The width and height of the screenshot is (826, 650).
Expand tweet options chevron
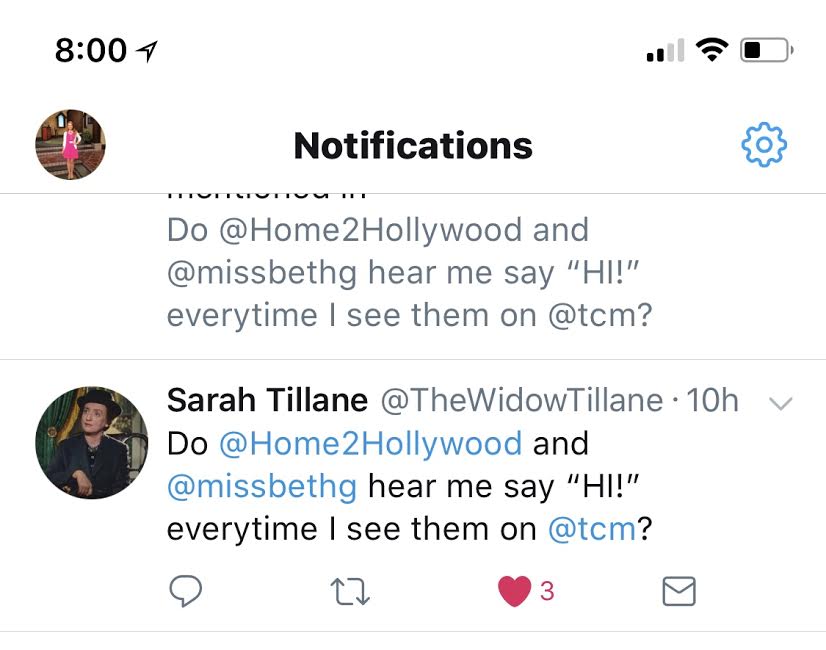click(x=780, y=404)
